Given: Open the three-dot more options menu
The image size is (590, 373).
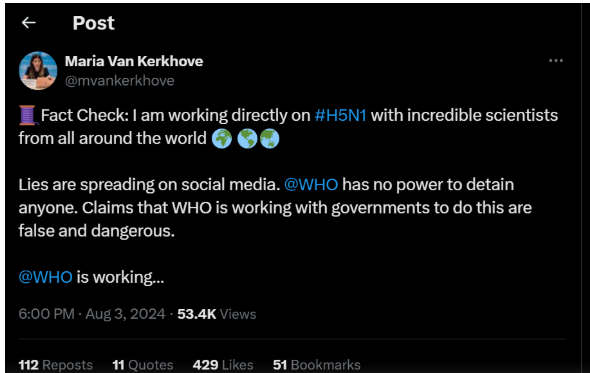Looking at the screenshot, I should pos(556,61).
